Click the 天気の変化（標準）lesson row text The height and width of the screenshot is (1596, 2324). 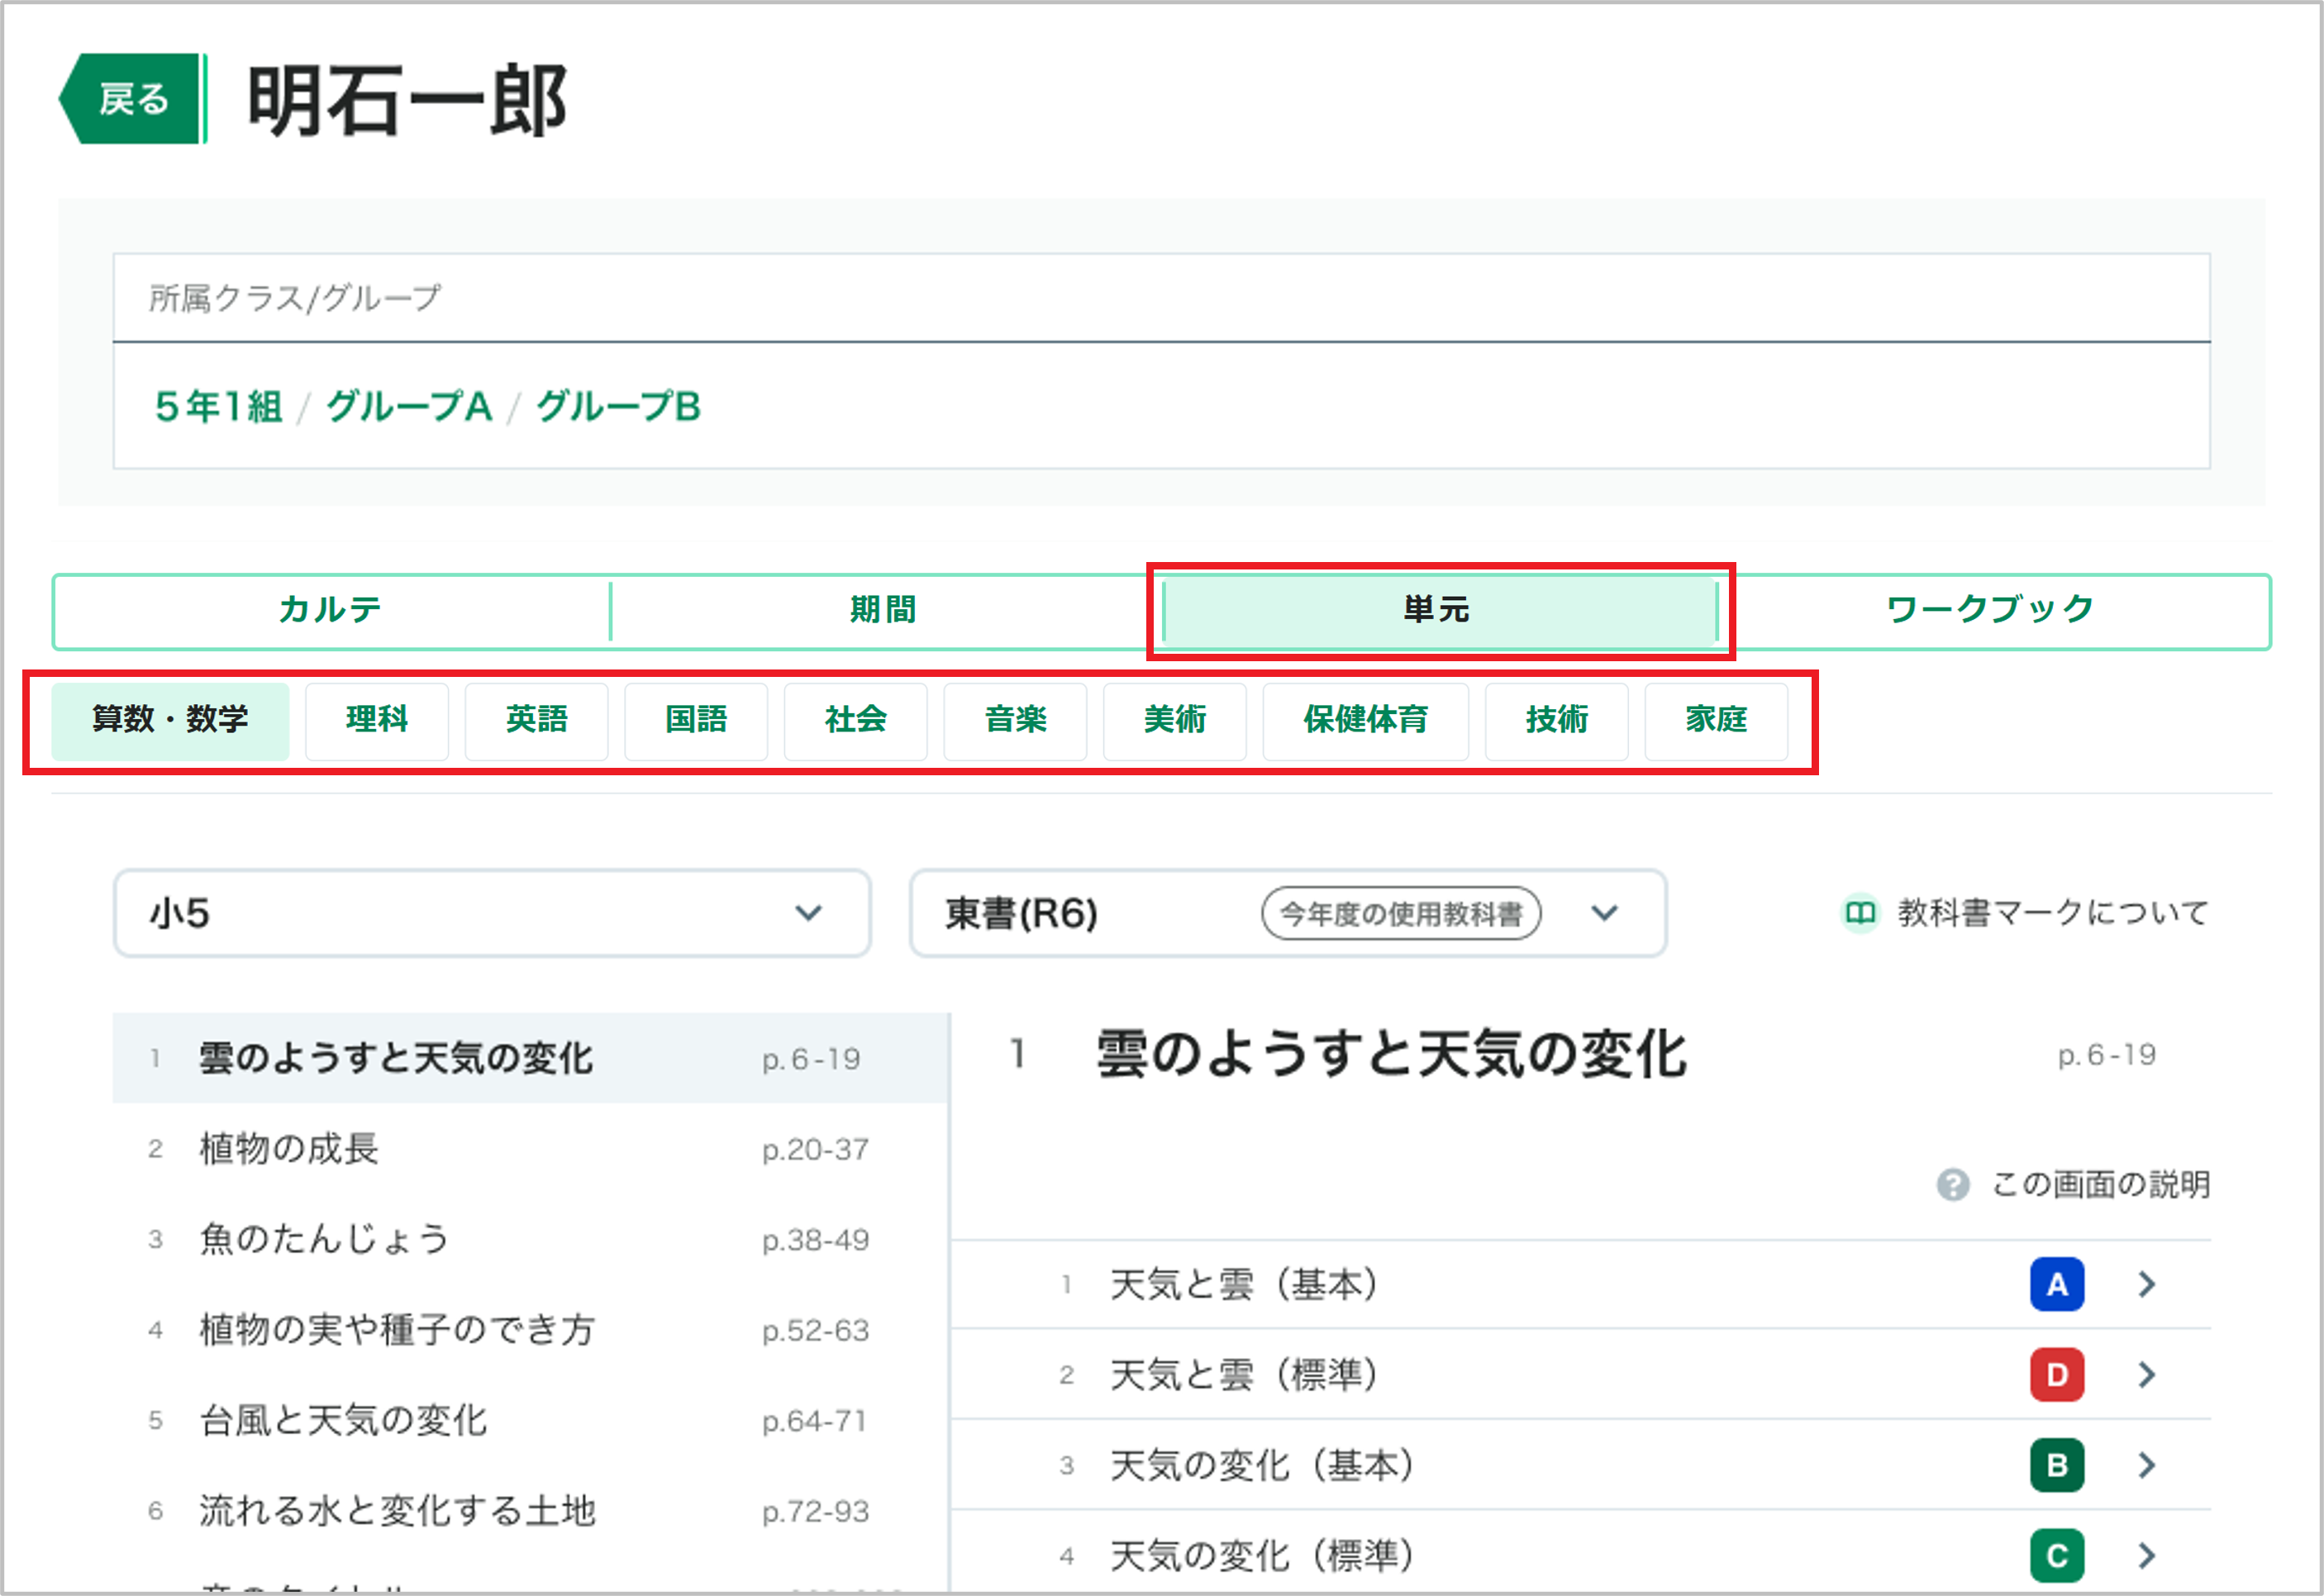click(x=1263, y=1556)
